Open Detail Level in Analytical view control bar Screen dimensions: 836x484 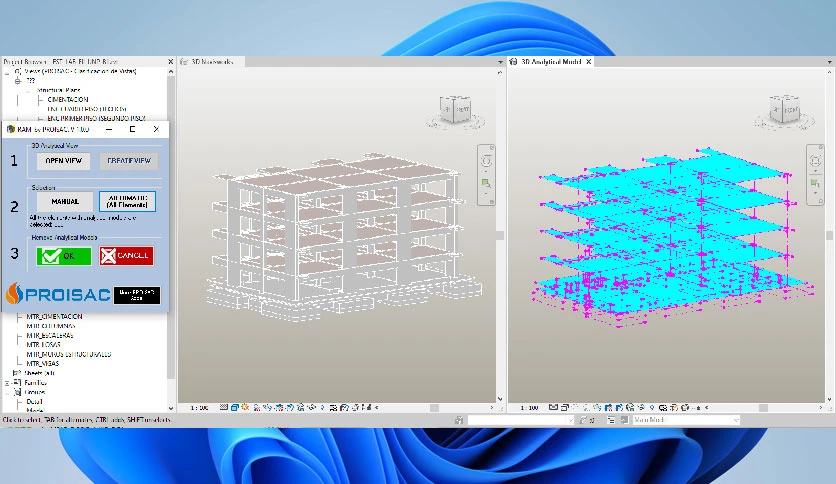click(x=553, y=407)
